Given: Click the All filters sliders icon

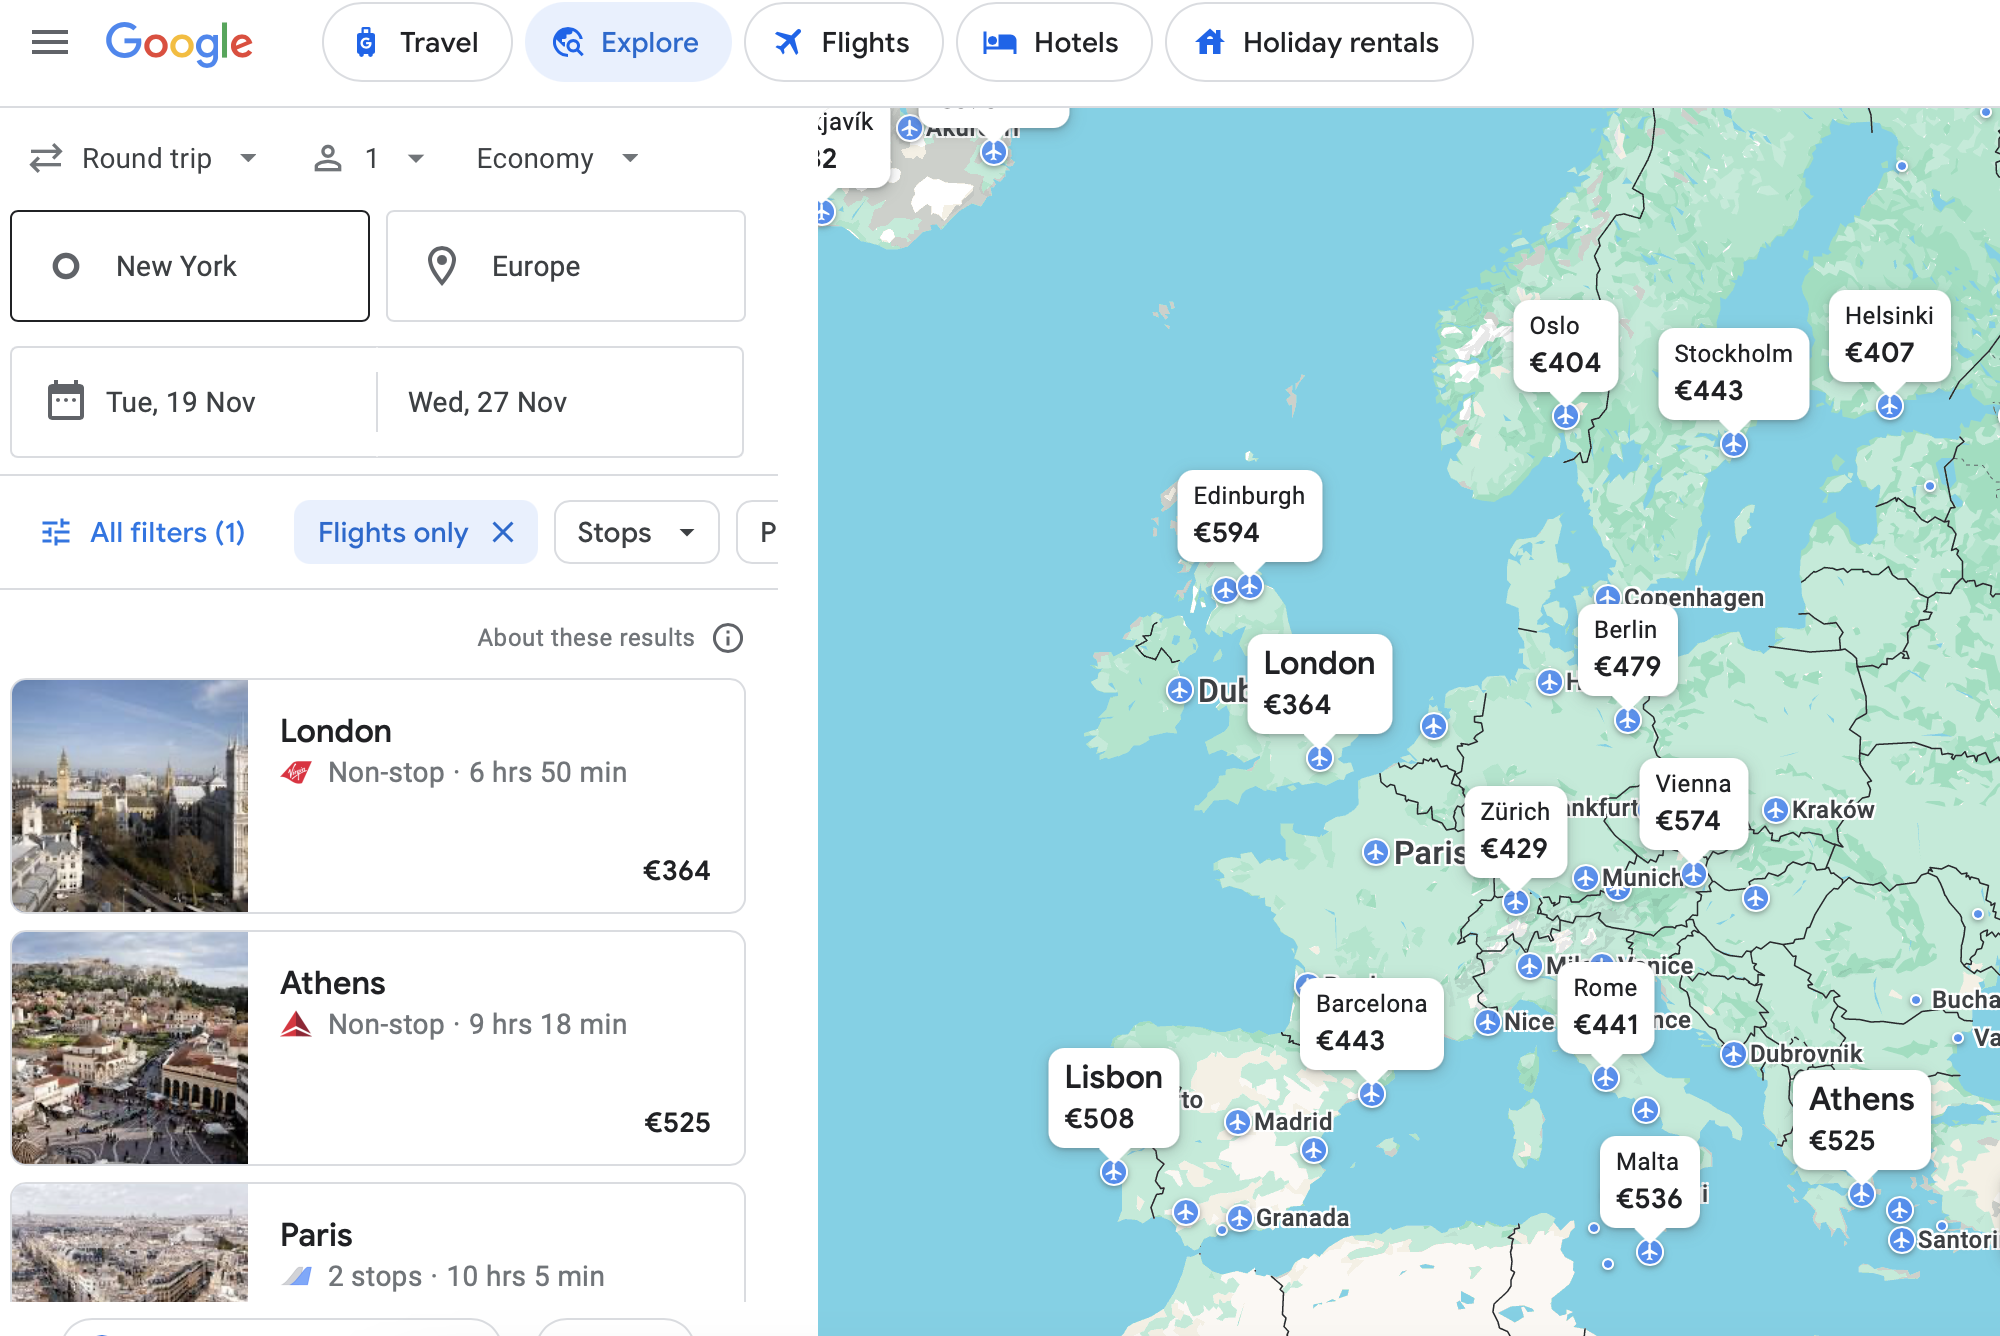Looking at the screenshot, I should (x=58, y=532).
